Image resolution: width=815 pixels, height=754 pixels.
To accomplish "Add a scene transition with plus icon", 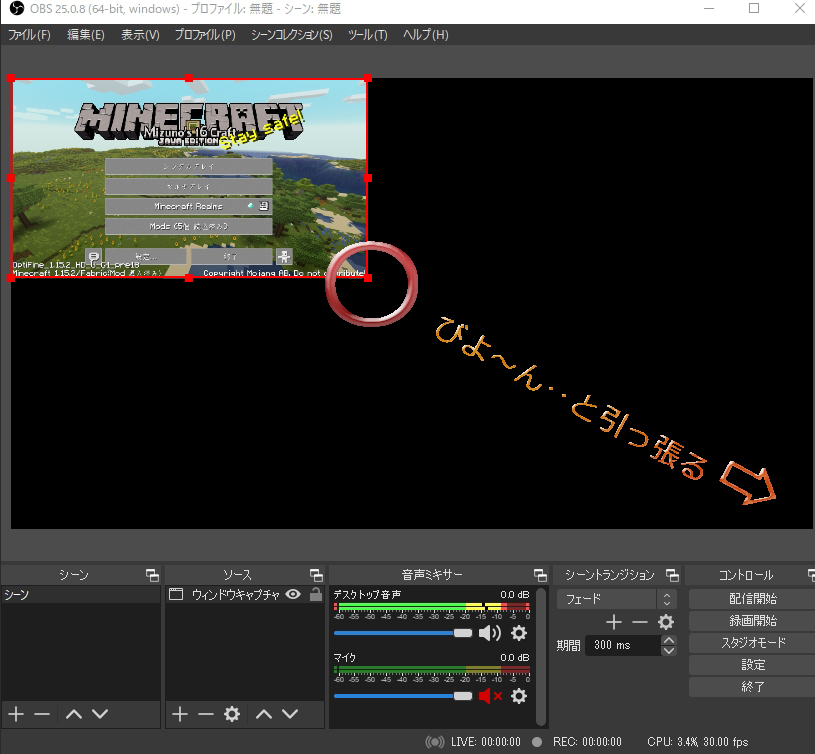I will (x=614, y=621).
